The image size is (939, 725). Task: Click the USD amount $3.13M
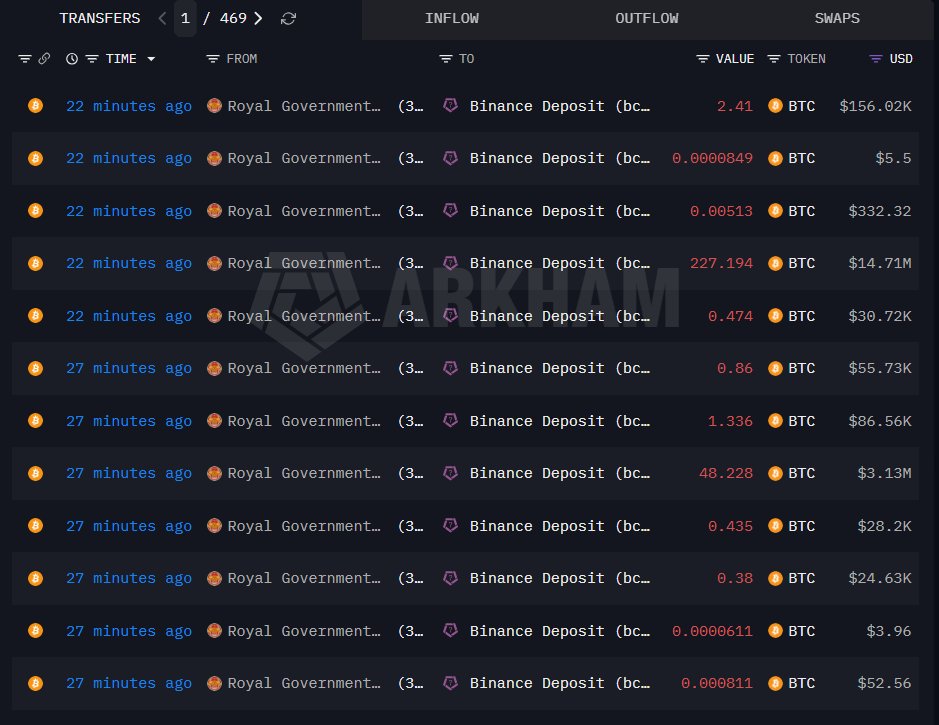[884, 474]
